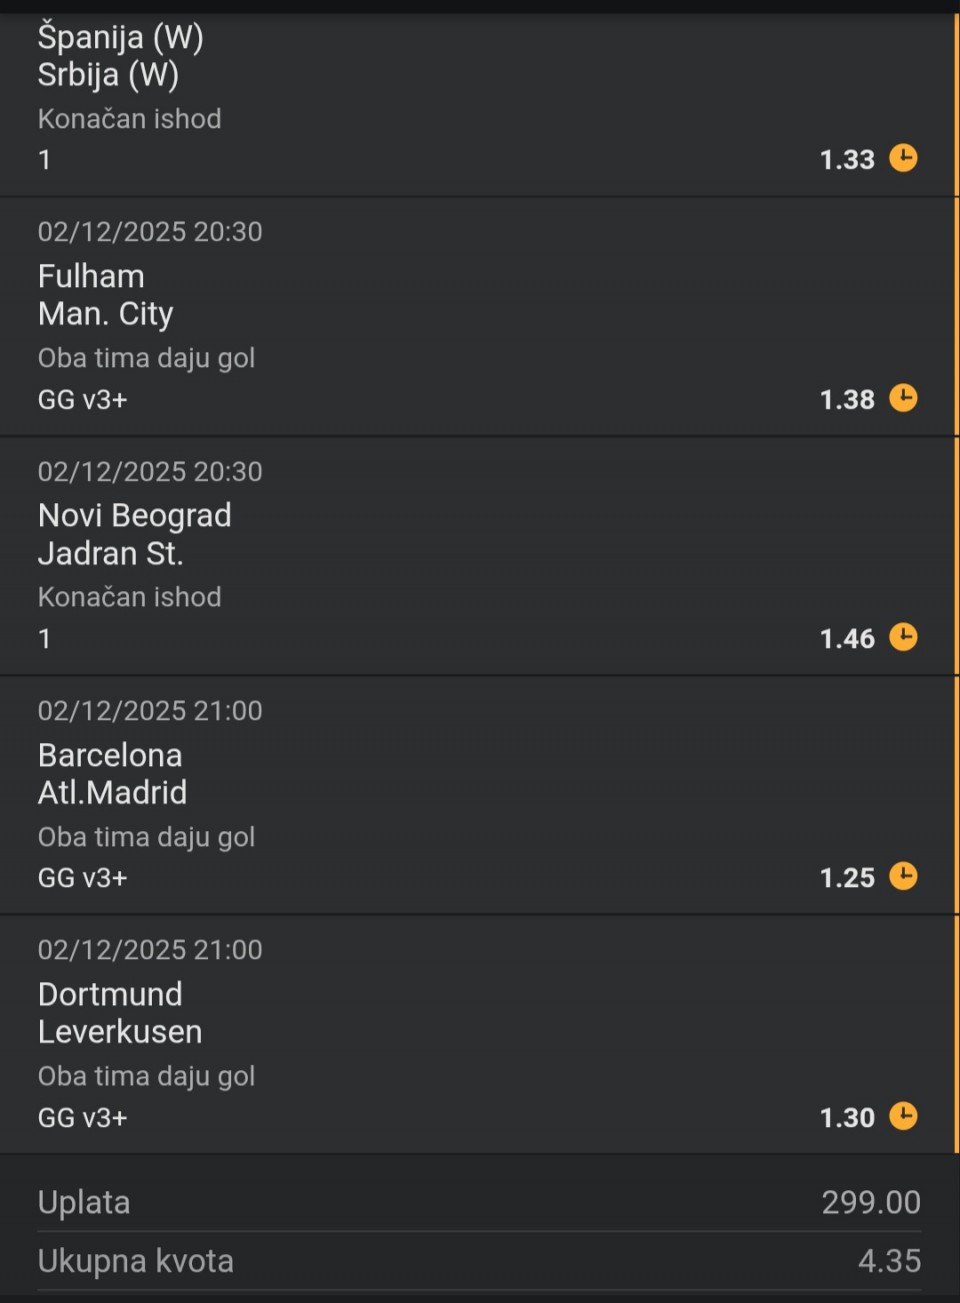
Task: Click Oba tima daju gol under Man. City
Action: click(x=146, y=358)
